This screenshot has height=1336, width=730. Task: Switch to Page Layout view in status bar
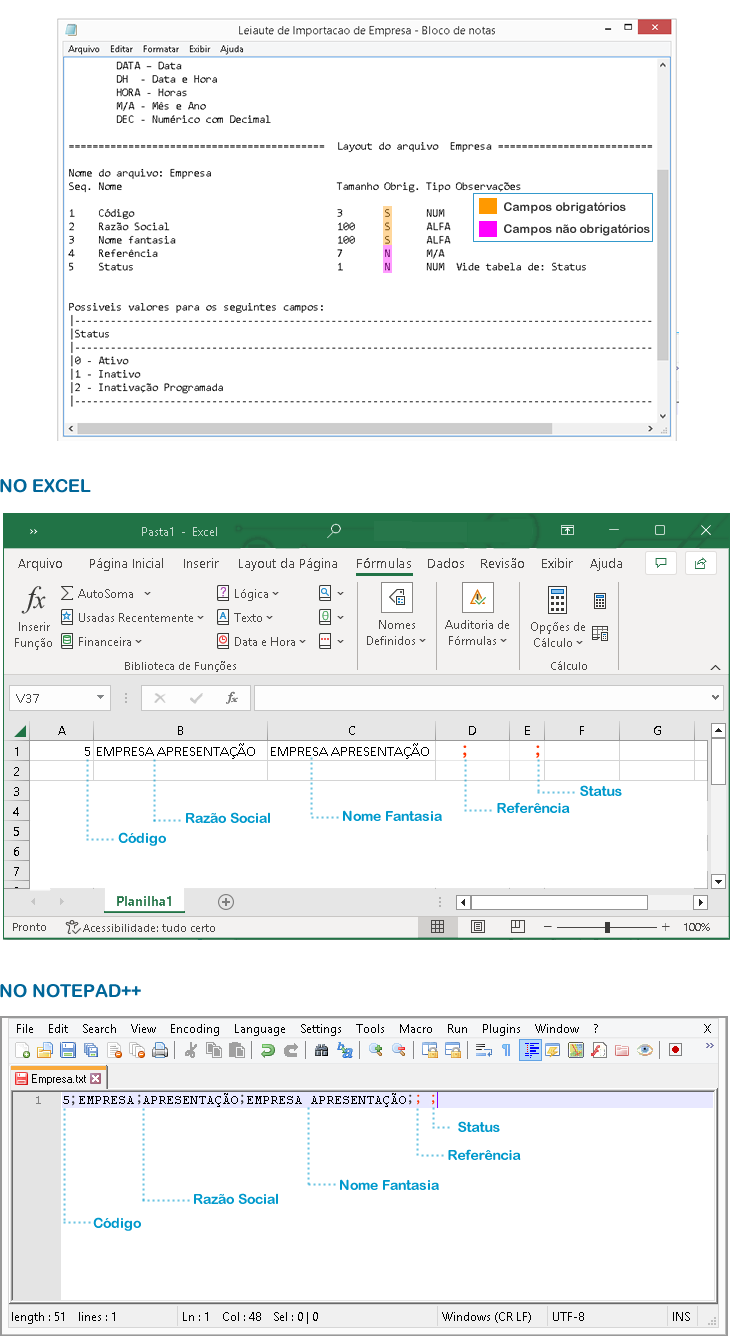coord(478,928)
